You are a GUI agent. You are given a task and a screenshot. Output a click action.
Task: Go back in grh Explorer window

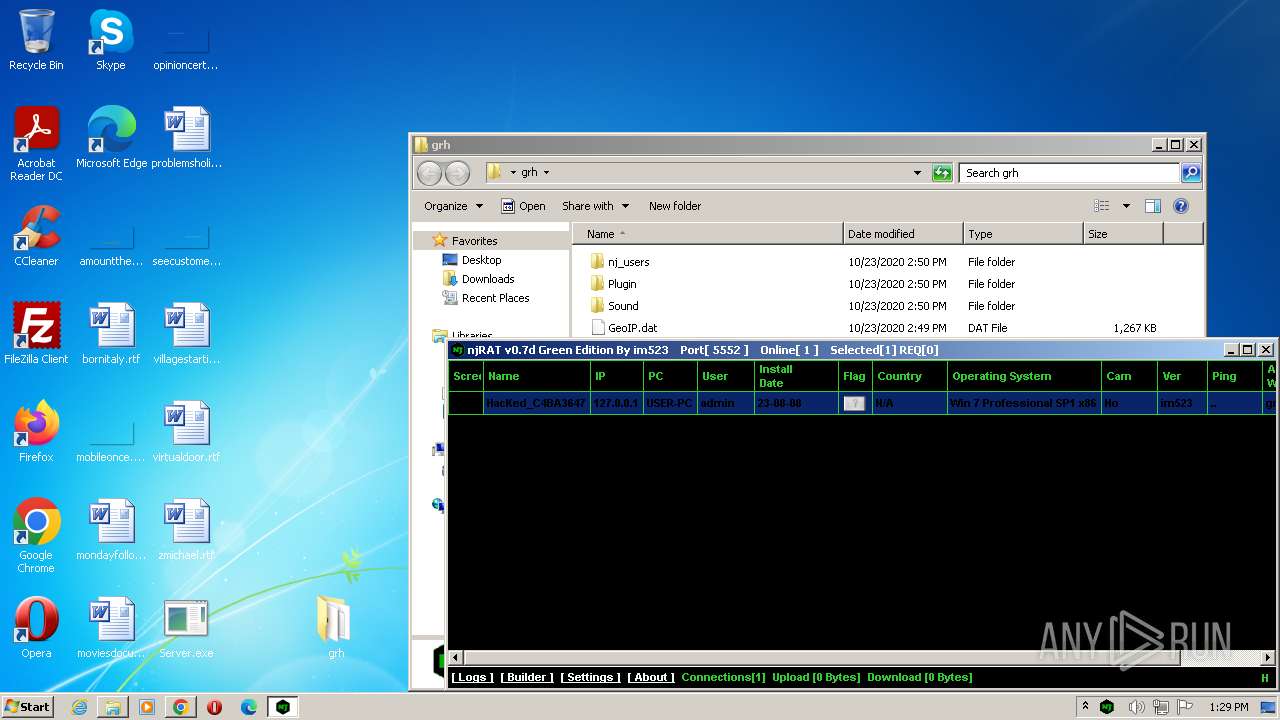click(x=429, y=173)
